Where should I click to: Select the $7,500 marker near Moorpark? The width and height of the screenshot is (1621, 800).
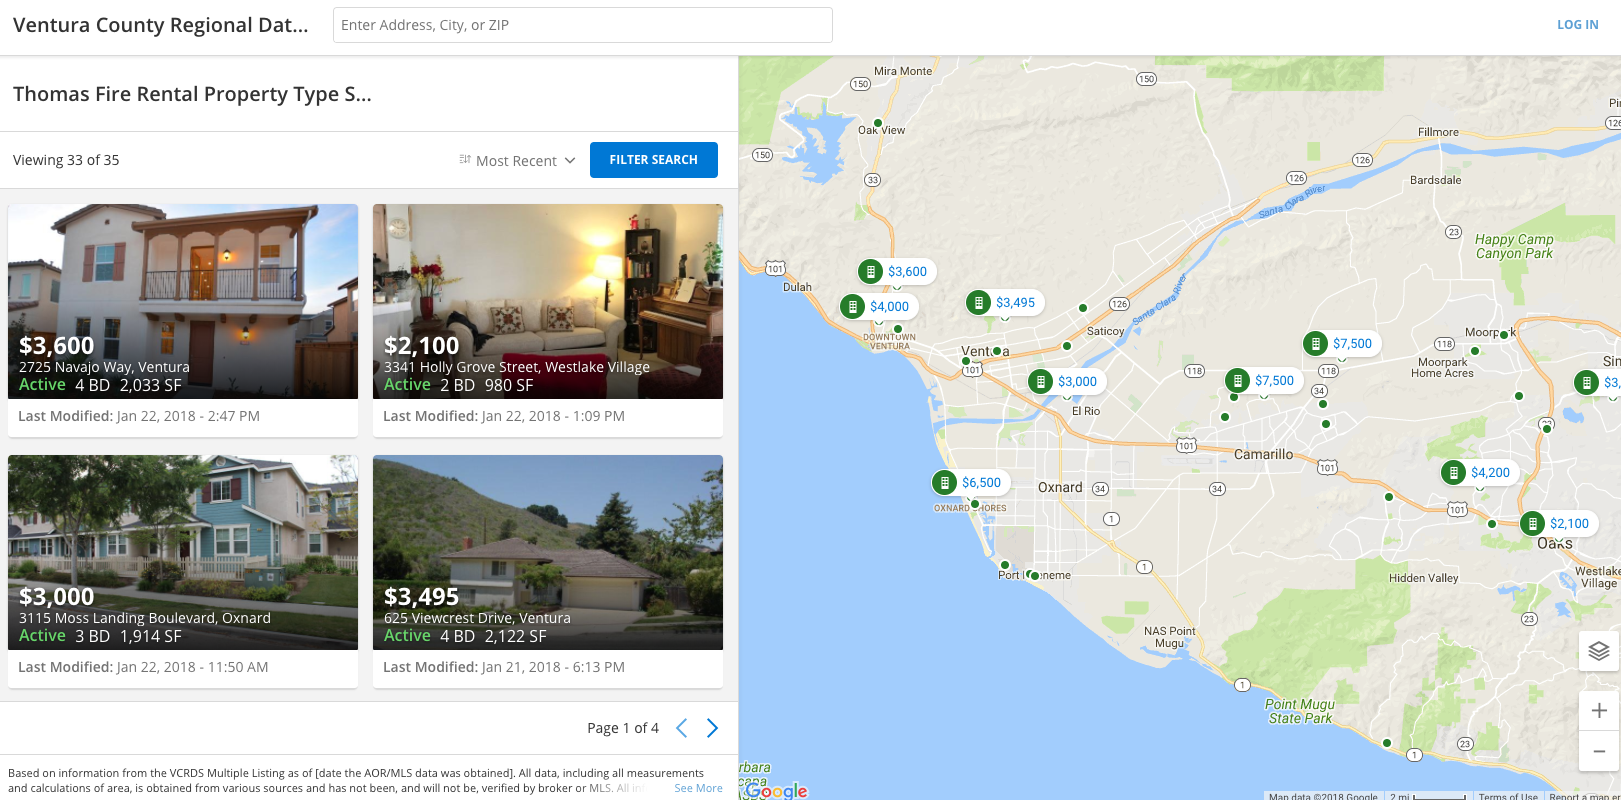1341,344
